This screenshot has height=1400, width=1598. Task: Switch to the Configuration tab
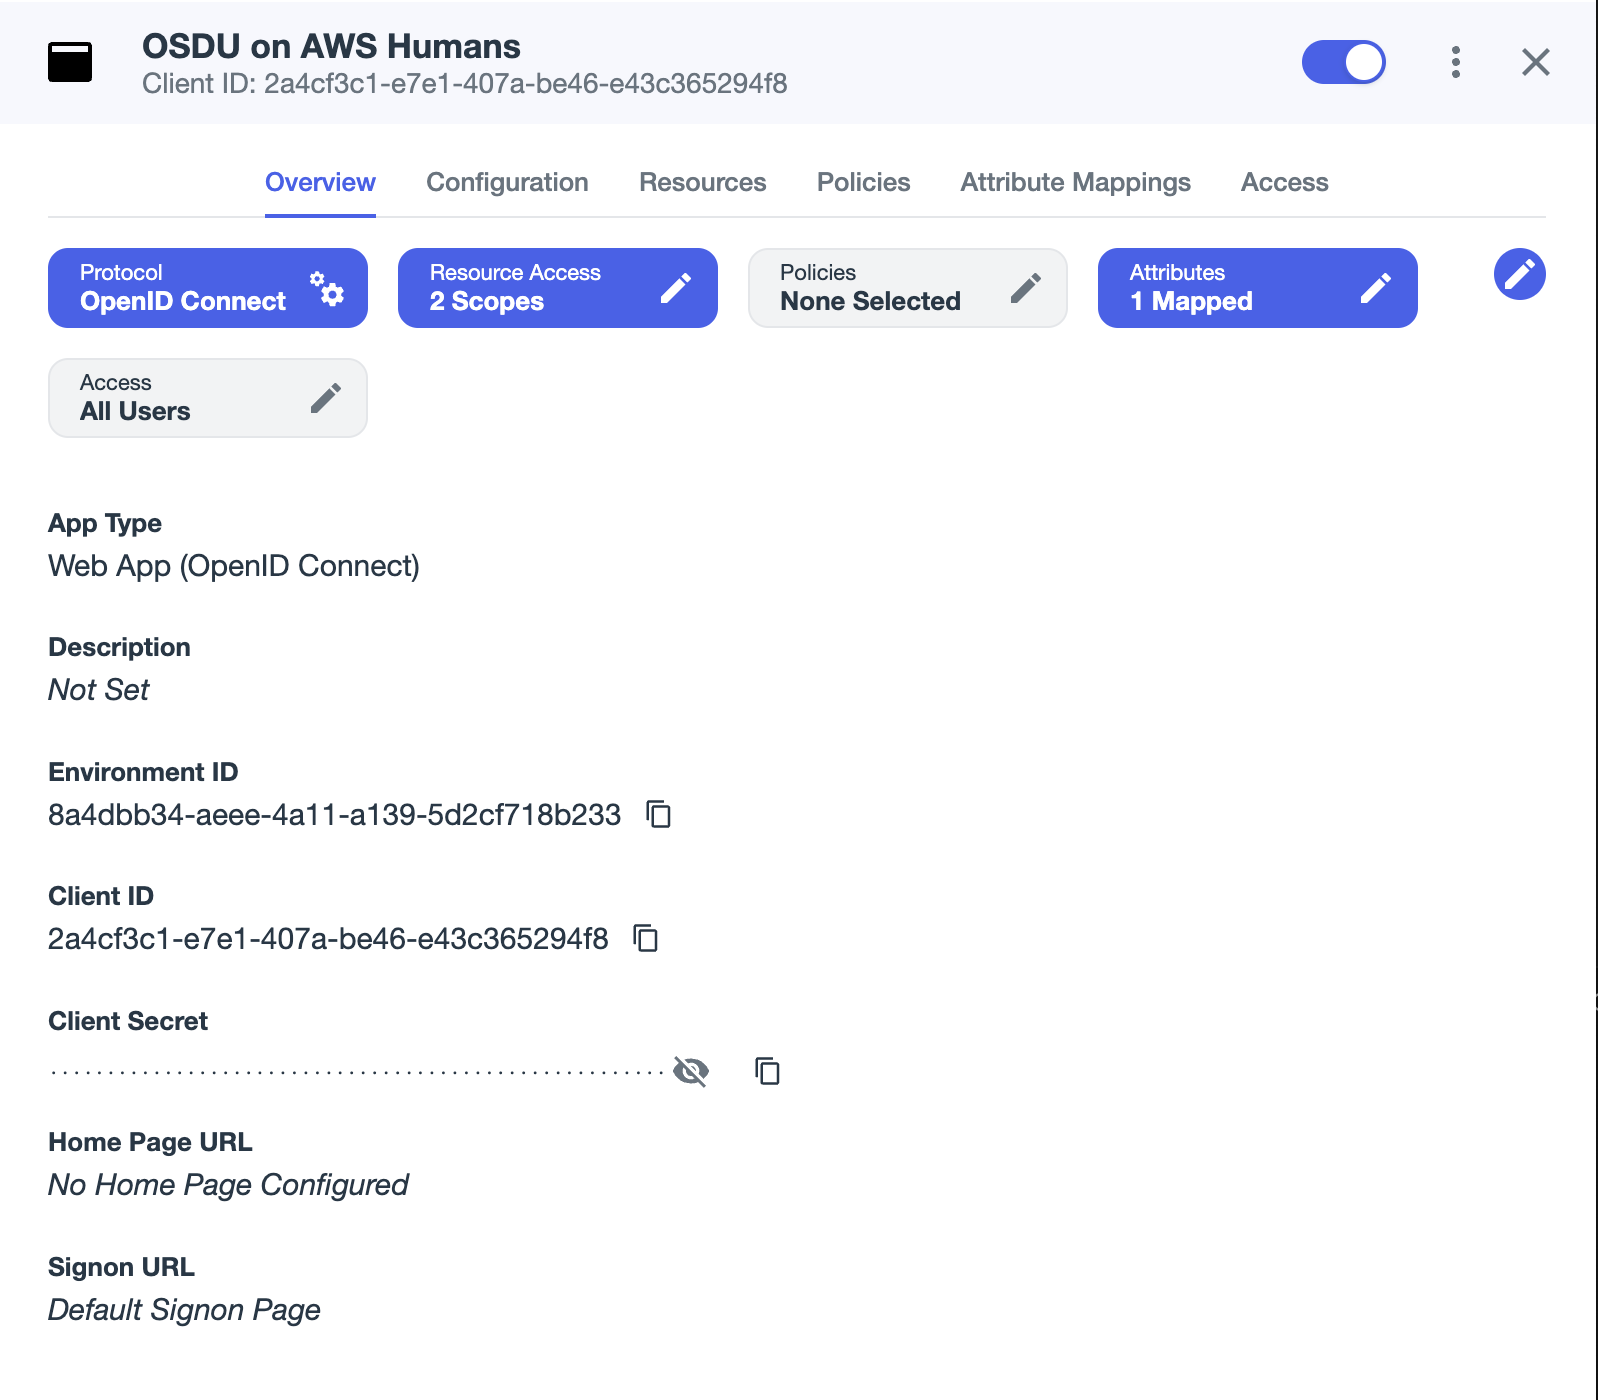(x=507, y=182)
